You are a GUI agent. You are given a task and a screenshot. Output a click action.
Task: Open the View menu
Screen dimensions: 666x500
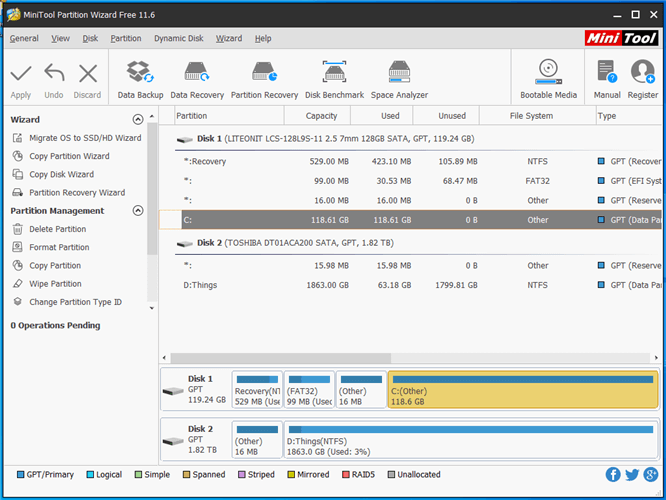[x=60, y=38]
